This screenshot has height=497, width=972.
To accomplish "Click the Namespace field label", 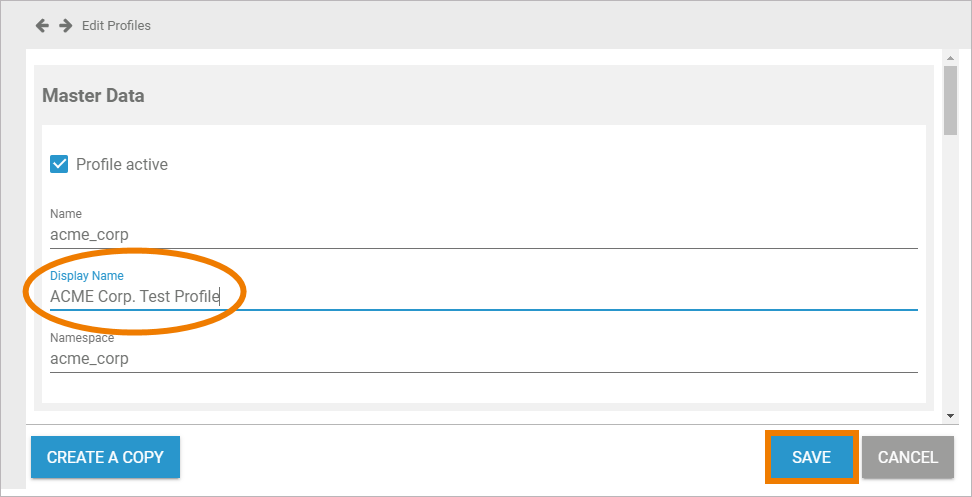I will (82, 338).
